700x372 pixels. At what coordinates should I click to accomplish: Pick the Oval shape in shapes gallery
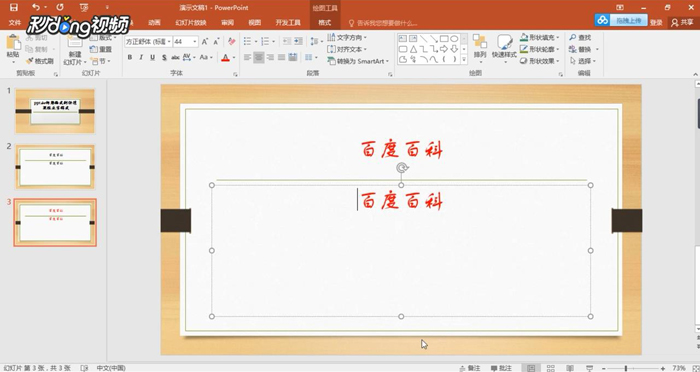click(x=454, y=39)
